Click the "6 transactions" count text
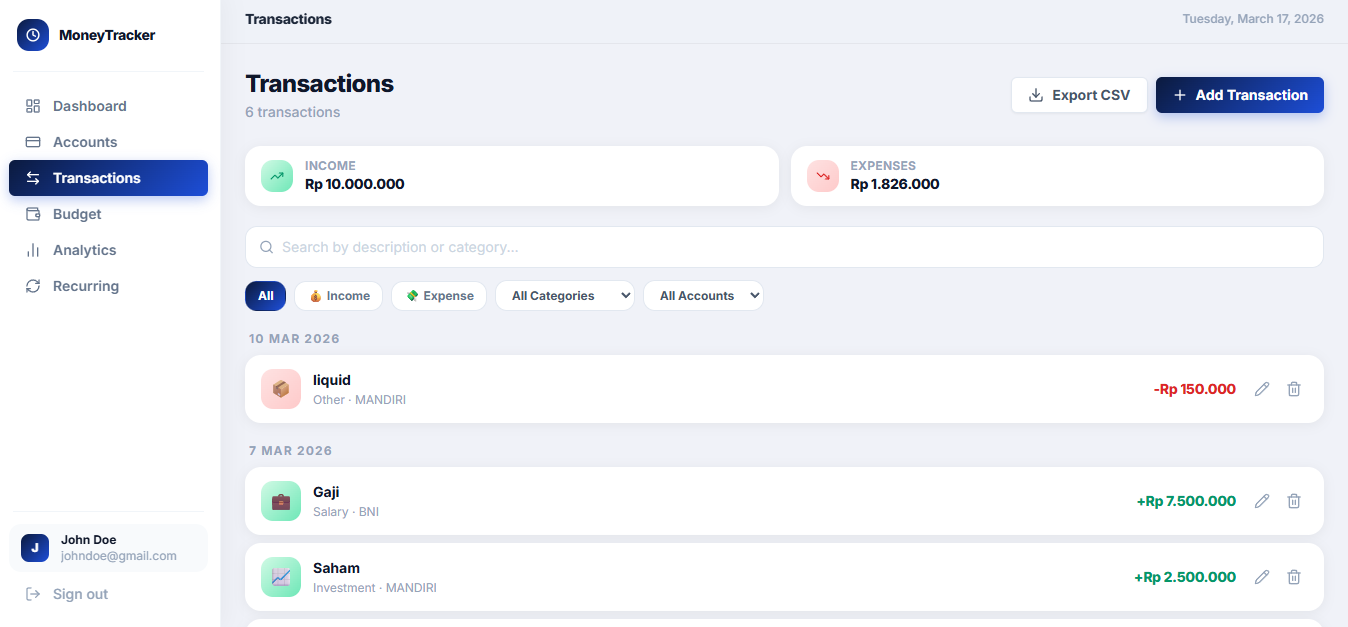 pos(293,112)
